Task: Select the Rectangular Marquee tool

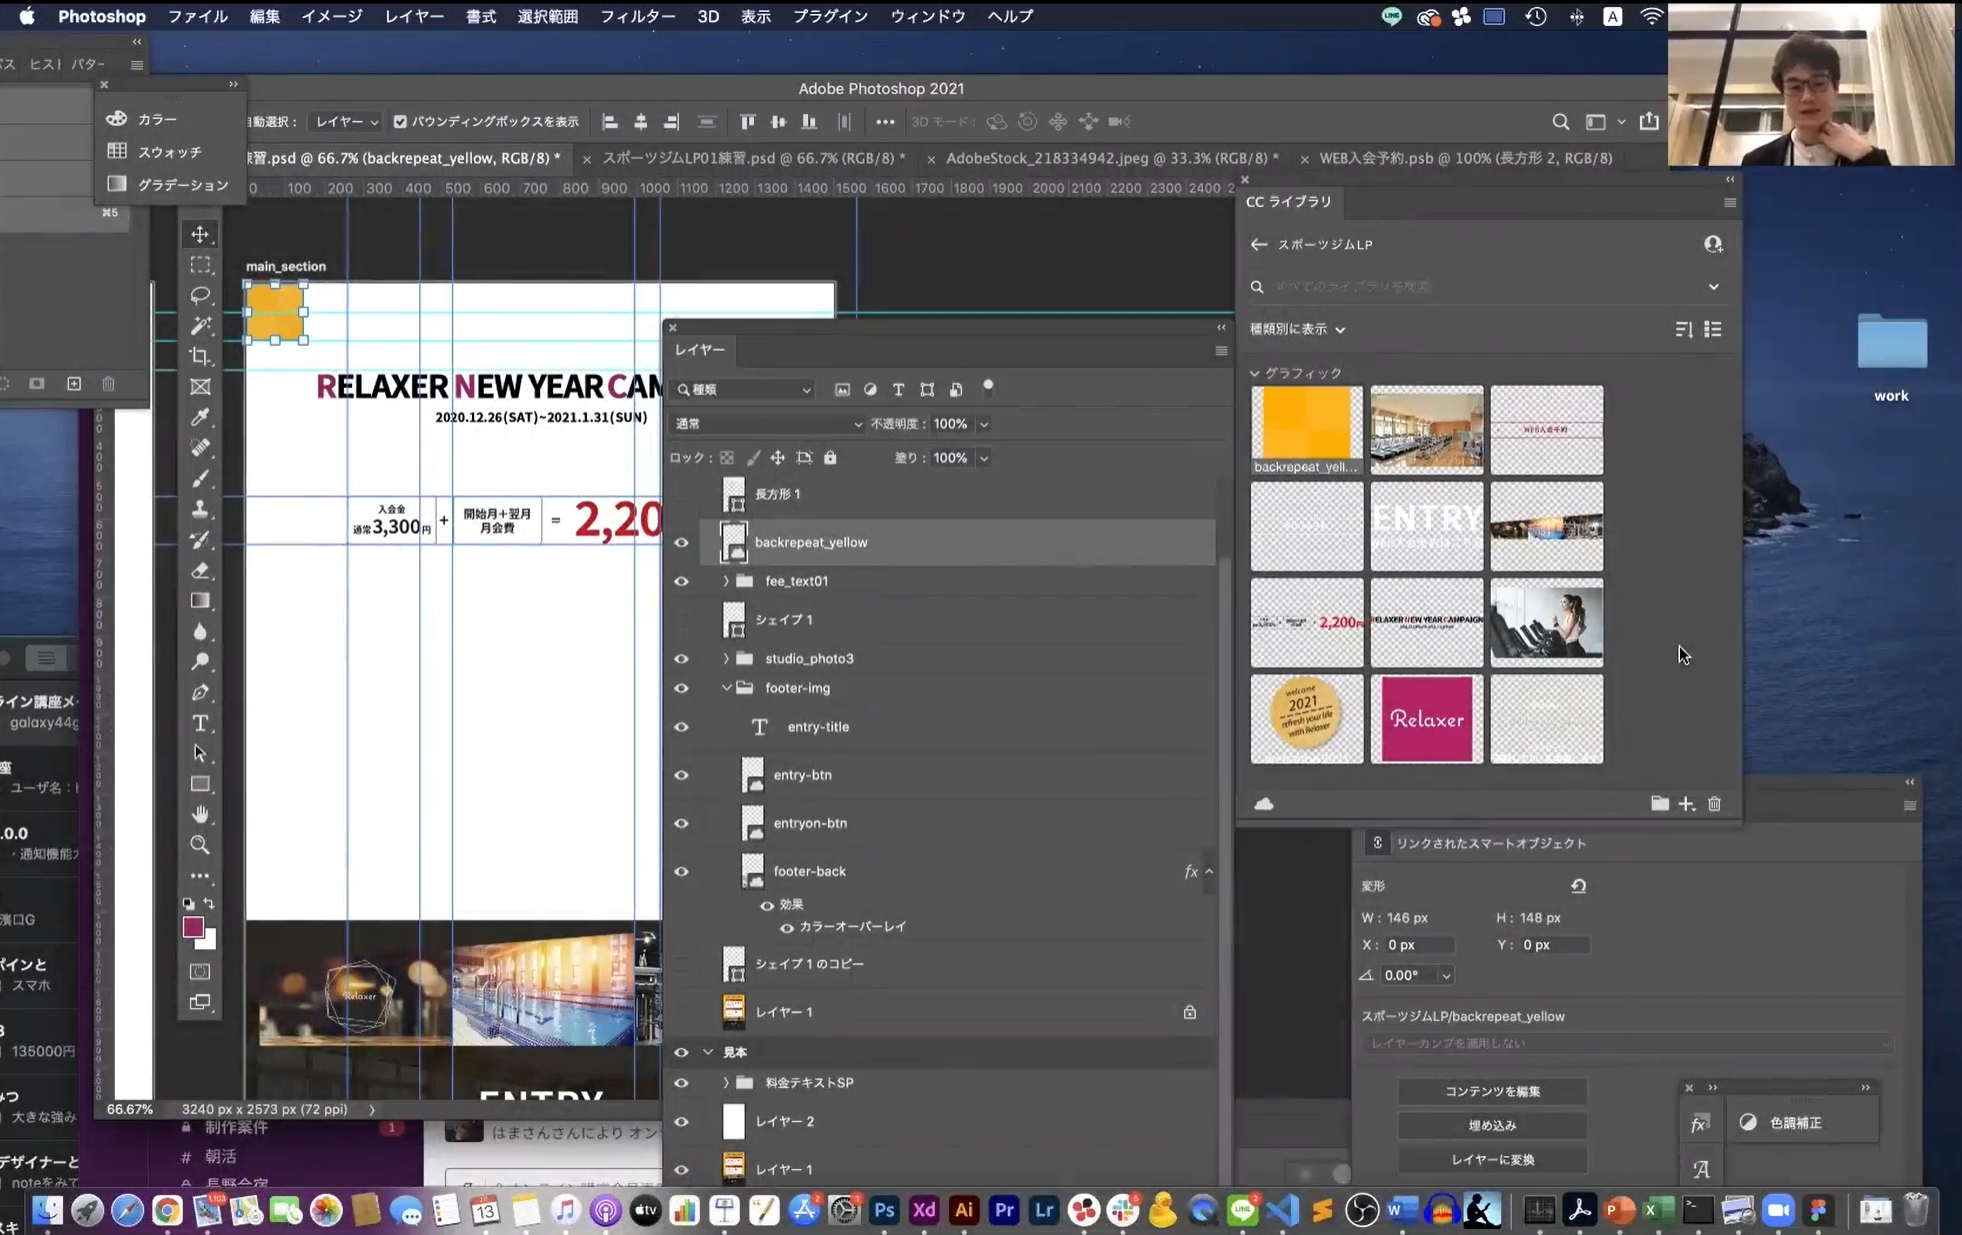Action: pyautogui.click(x=200, y=265)
